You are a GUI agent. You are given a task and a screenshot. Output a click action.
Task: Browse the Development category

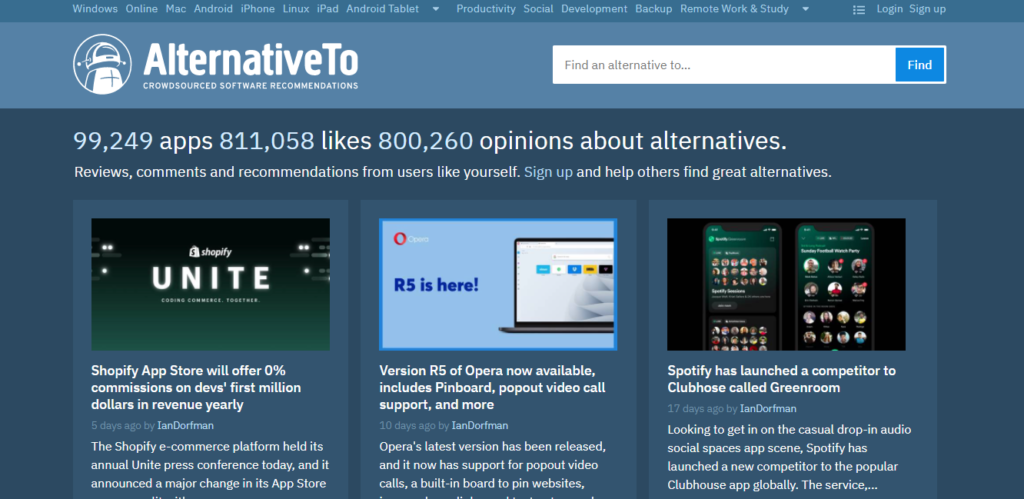[x=594, y=9]
